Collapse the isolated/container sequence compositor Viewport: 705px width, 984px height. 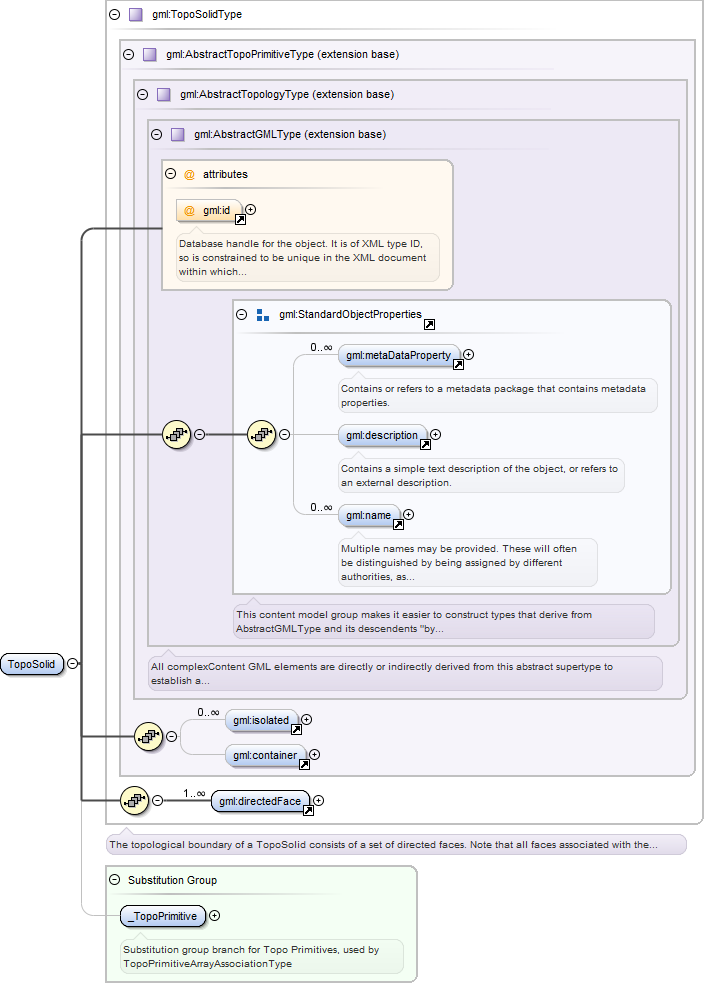(x=171, y=737)
